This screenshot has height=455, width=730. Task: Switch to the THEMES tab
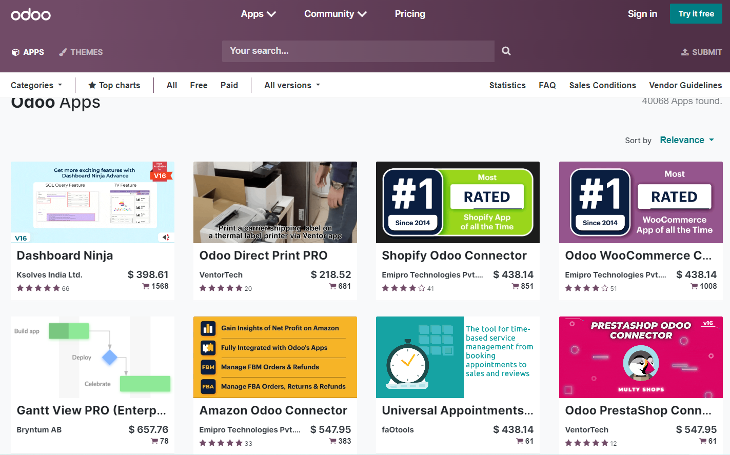coord(81,52)
